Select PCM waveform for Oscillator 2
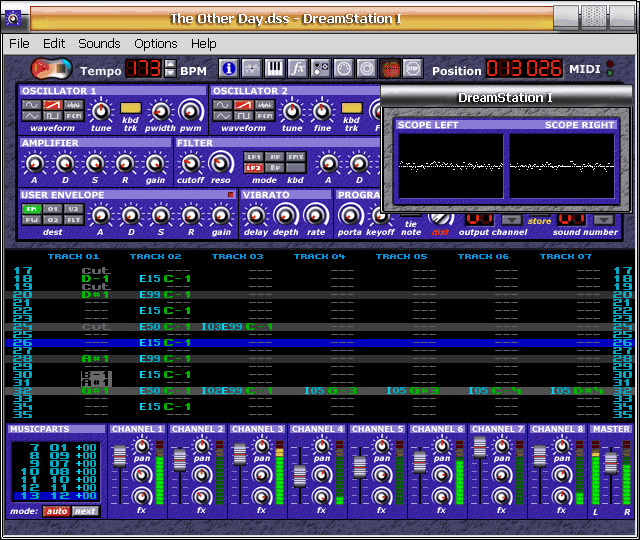 click(264, 116)
